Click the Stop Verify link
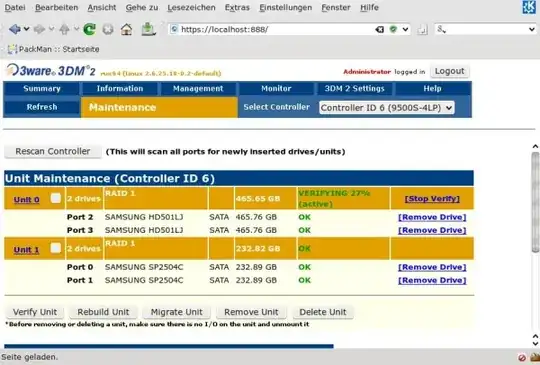 432,199
